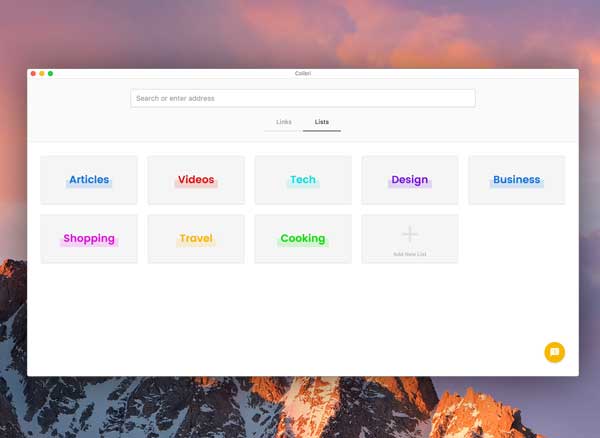Minimize the window with the yellow button
600x438 pixels.
pos(42,73)
